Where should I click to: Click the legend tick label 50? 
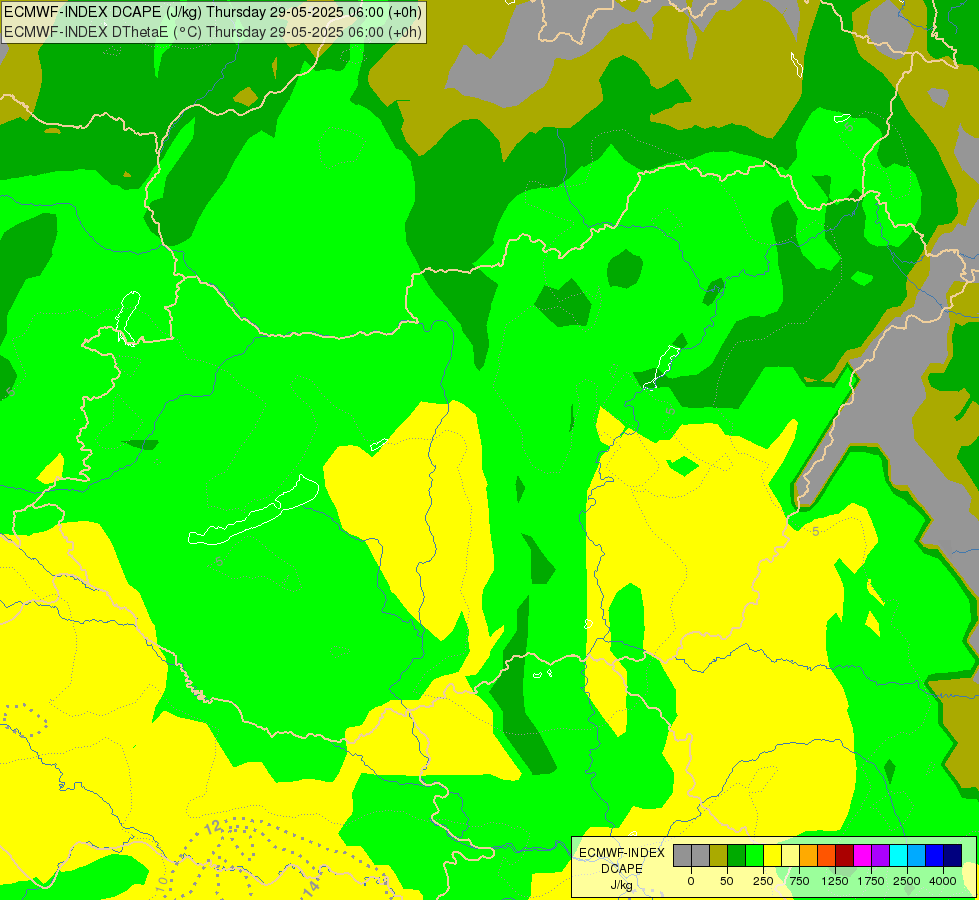pyautogui.click(x=727, y=881)
